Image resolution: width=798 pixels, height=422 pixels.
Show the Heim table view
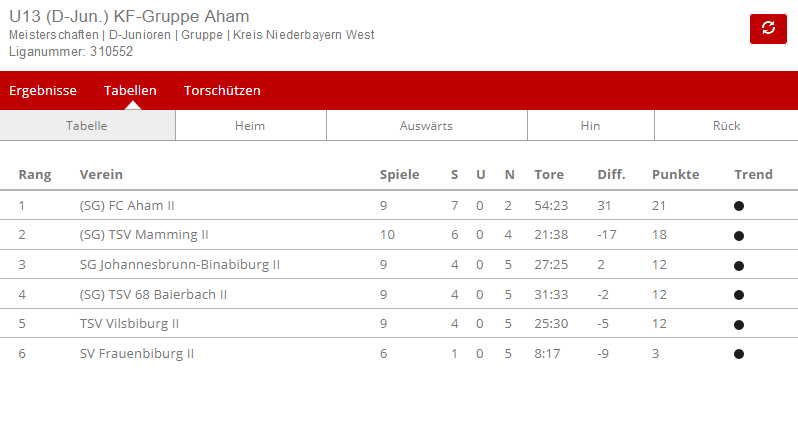click(250, 126)
